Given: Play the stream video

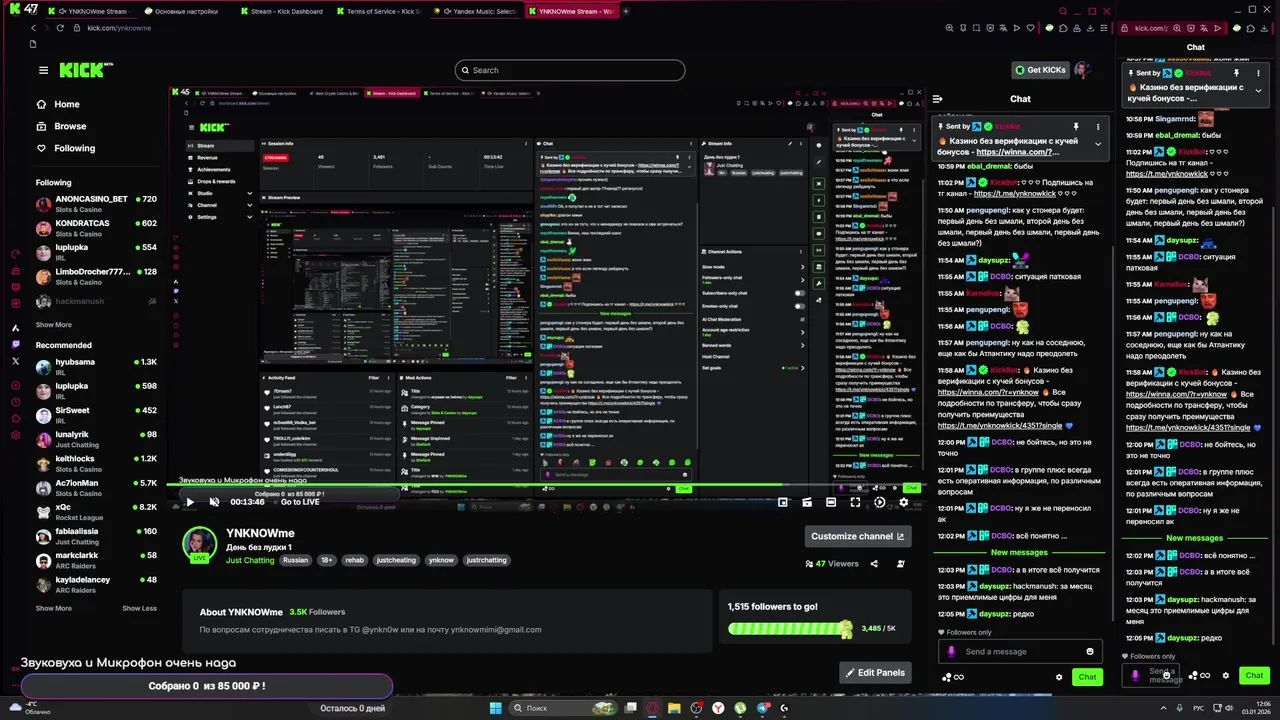Looking at the screenshot, I should point(189,502).
